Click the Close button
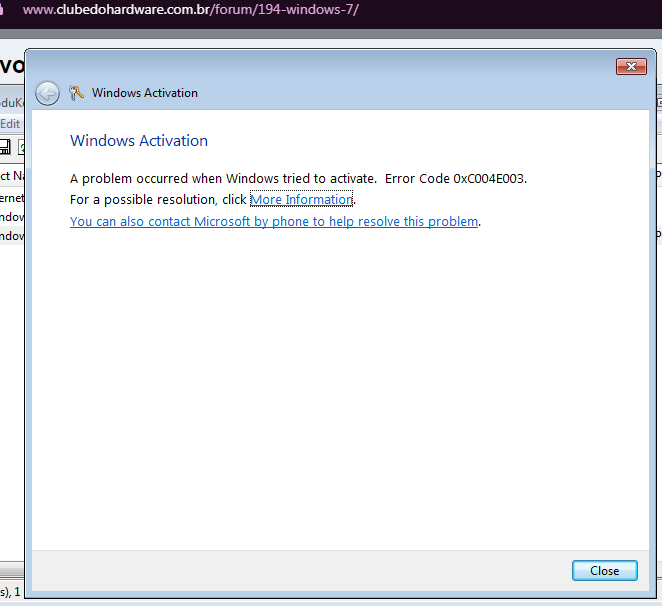 [605, 571]
